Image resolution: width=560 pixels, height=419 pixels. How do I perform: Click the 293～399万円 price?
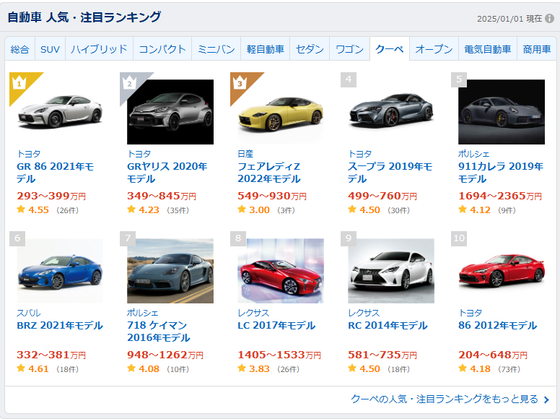click(51, 196)
